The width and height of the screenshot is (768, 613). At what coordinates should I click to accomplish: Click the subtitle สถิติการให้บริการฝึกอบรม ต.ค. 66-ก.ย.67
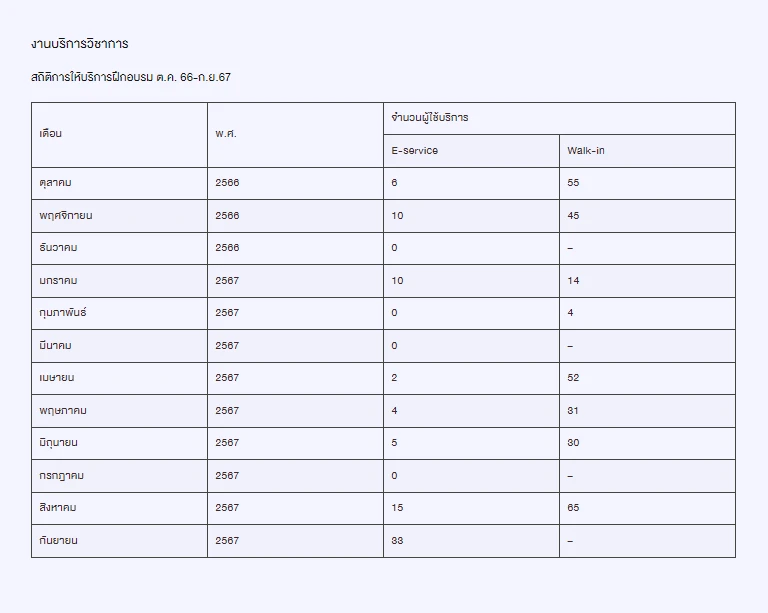(x=131, y=77)
